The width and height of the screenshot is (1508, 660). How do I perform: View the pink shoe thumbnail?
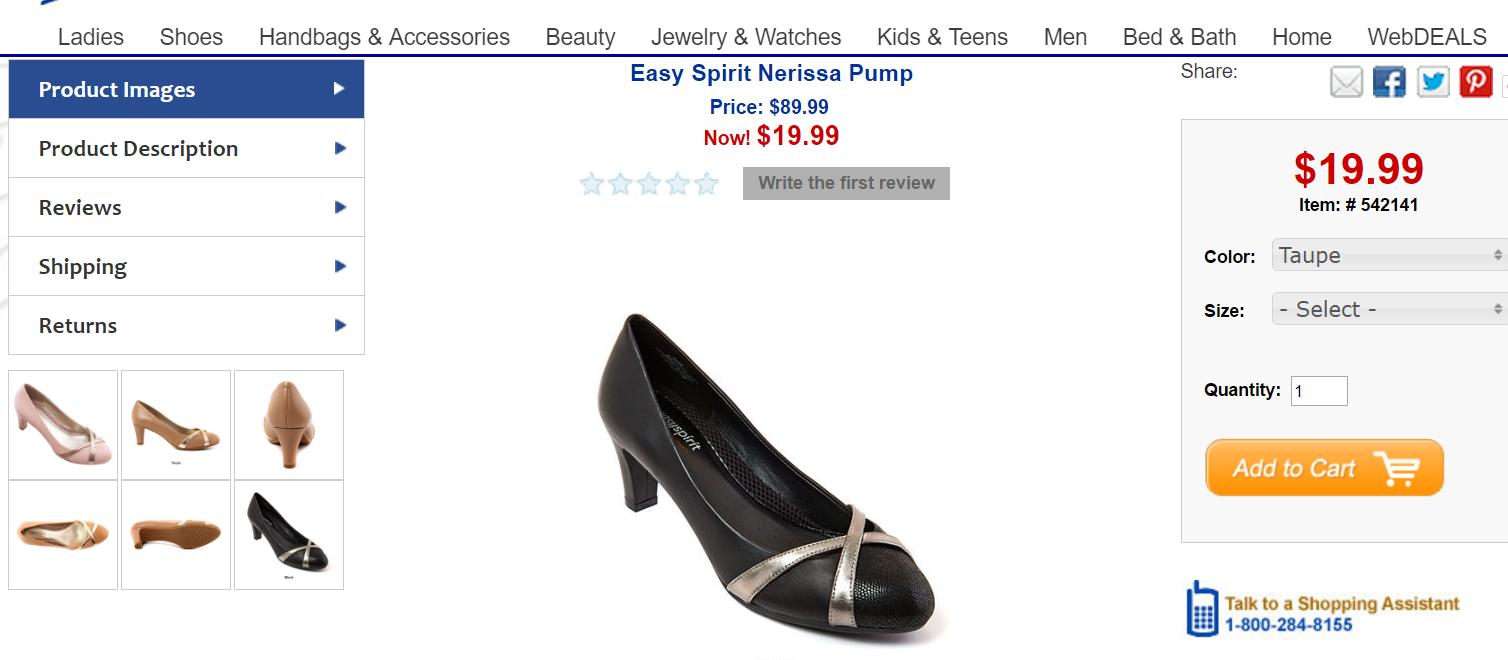63,425
